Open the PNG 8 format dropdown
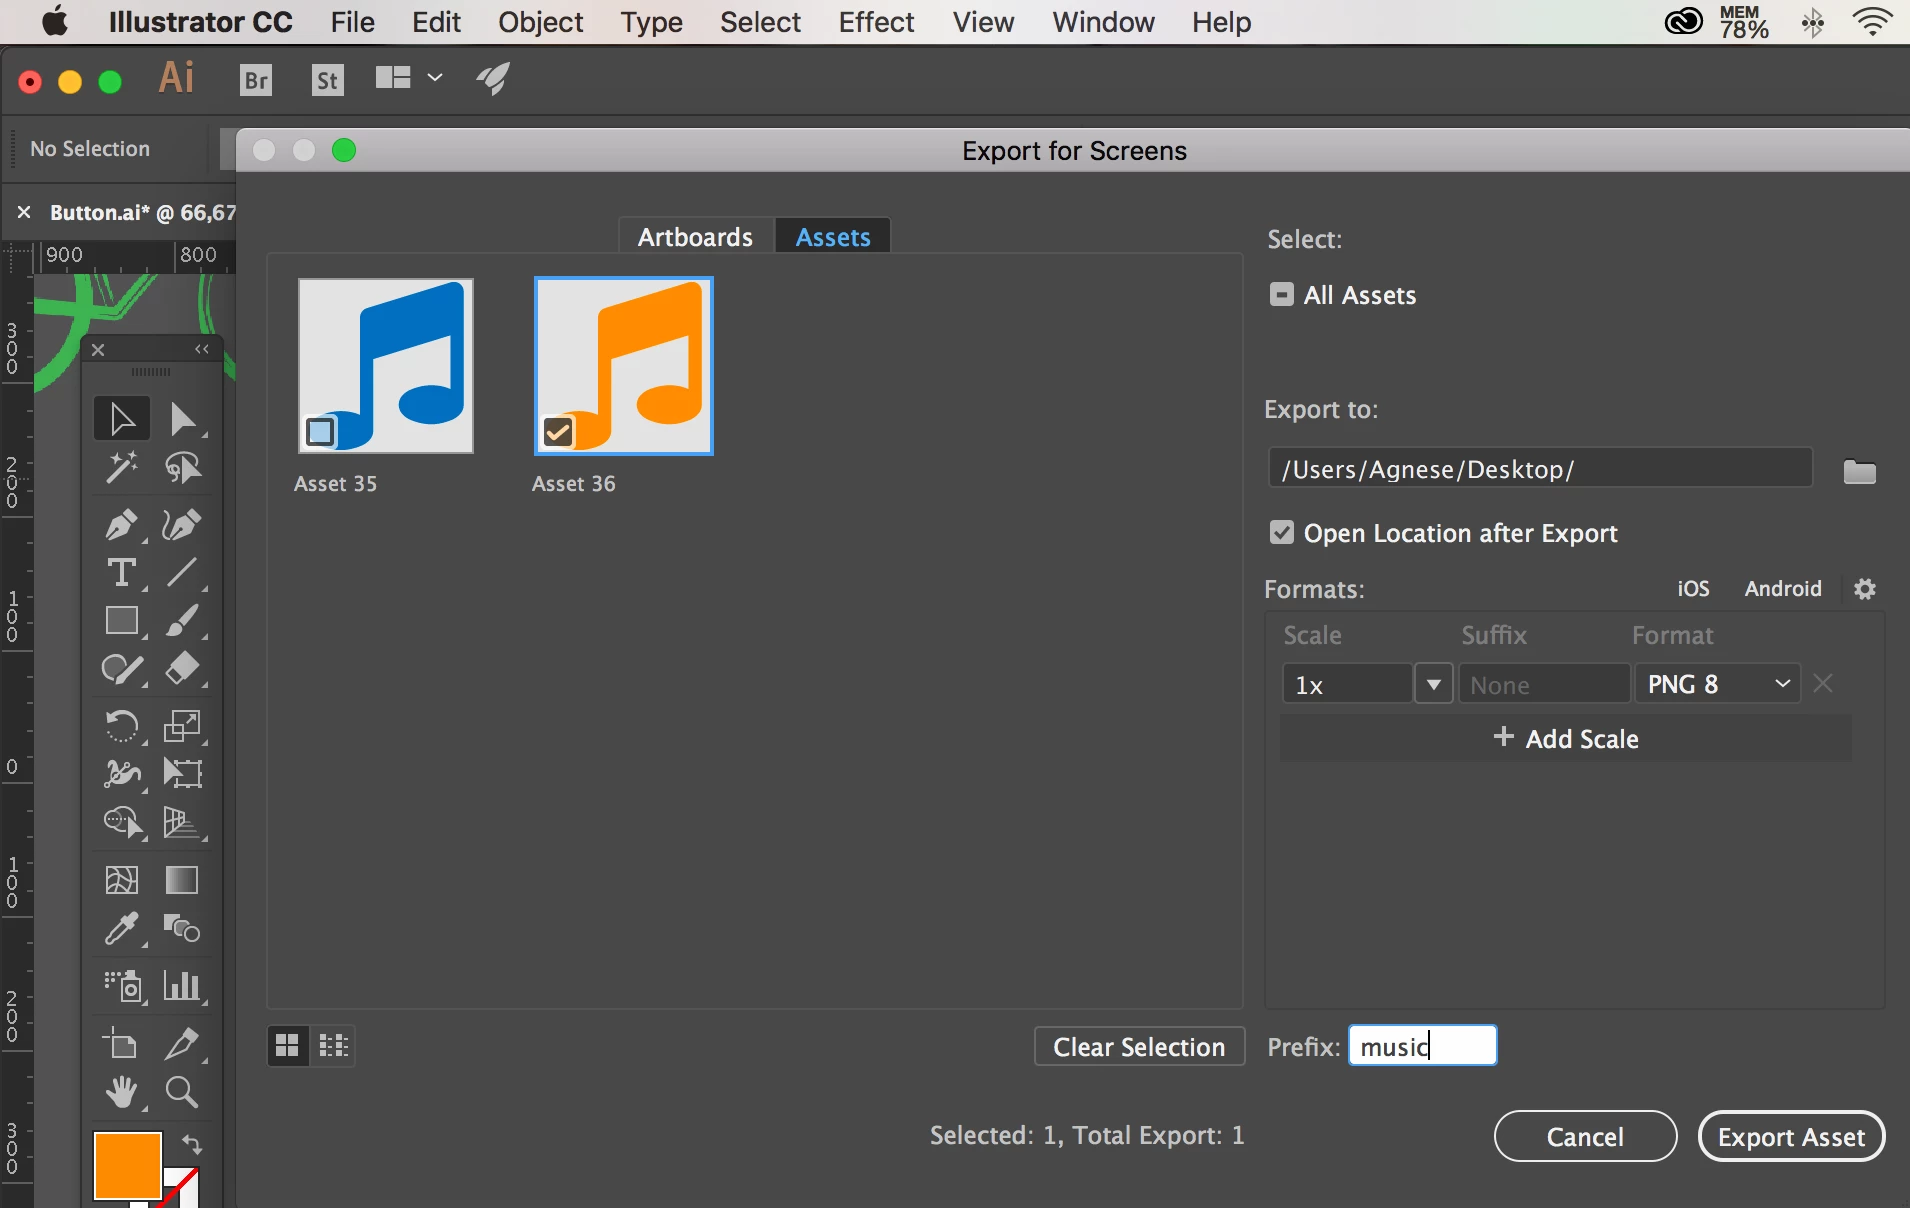Image resolution: width=1910 pixels, height=1208 pixels. pos(1718,684)
